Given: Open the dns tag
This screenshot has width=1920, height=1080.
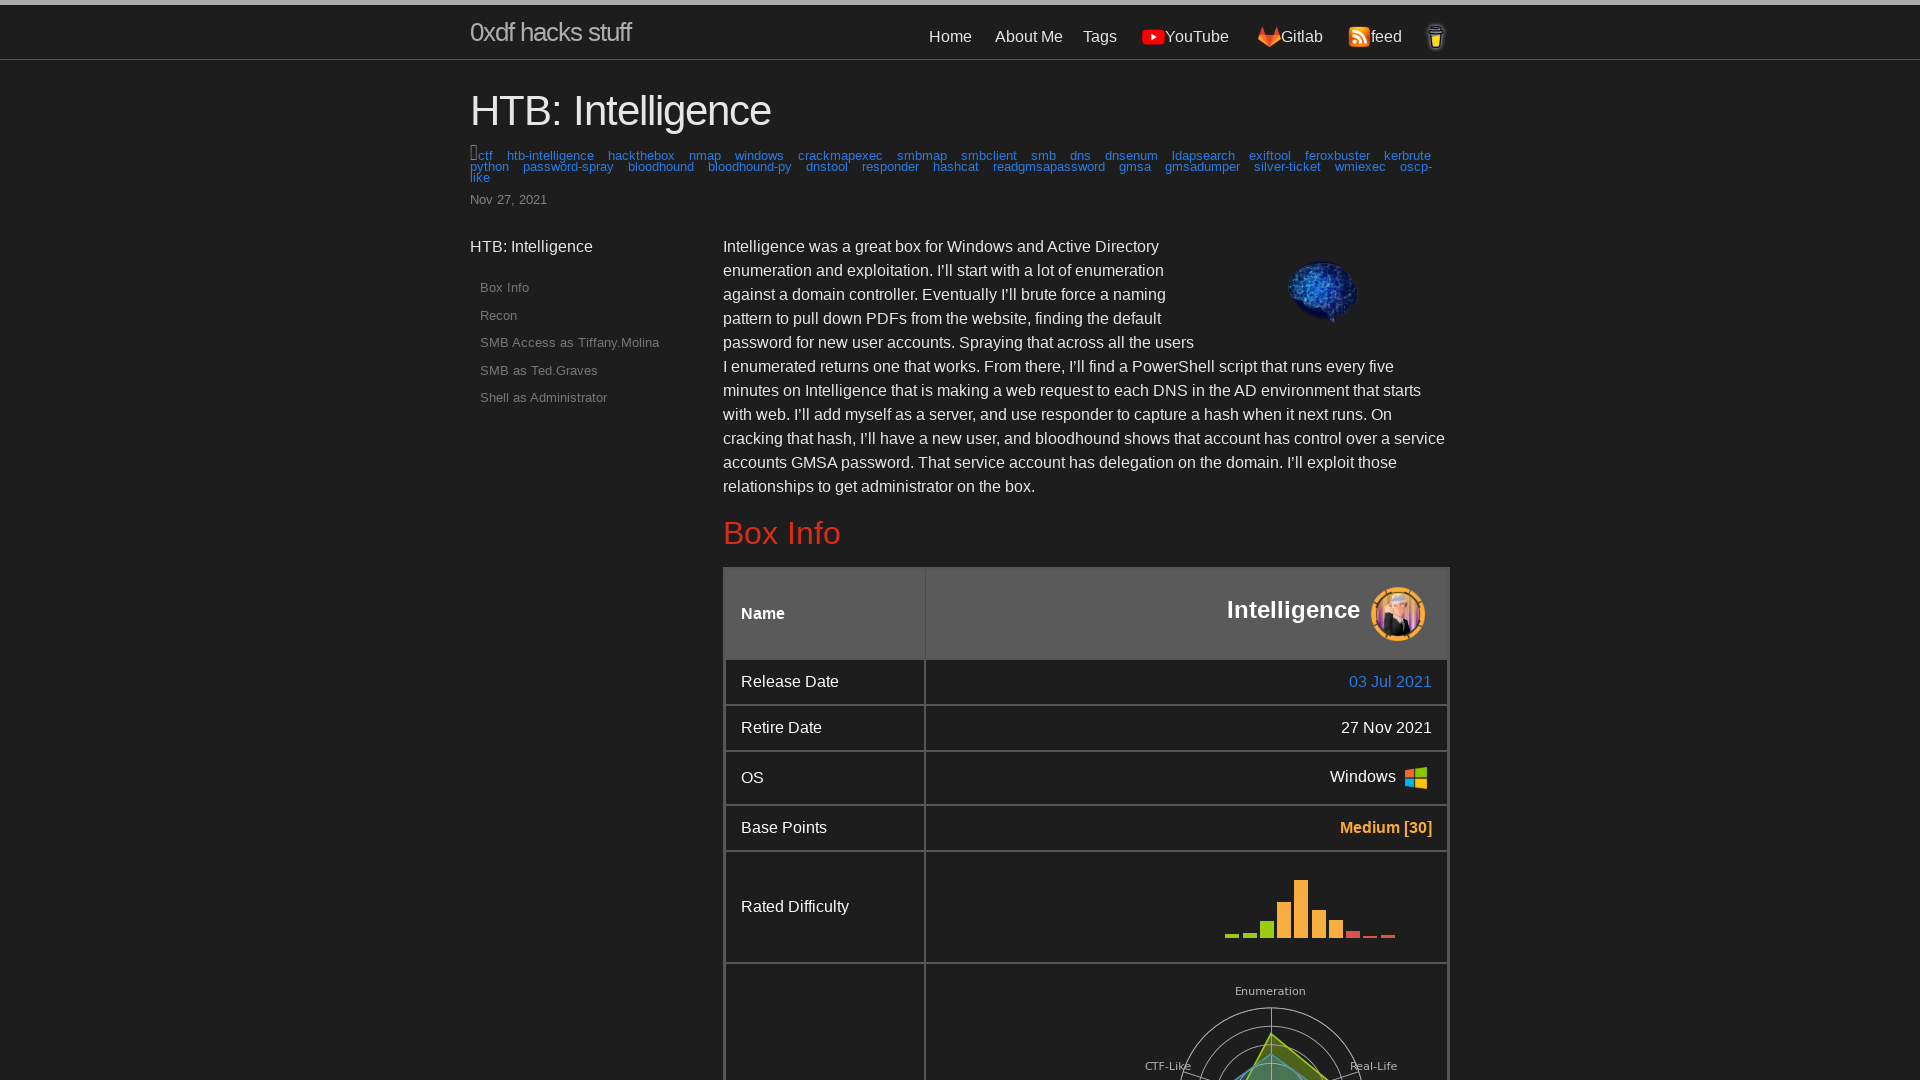Looking at the screenshot, I should tap(1080, 156).
